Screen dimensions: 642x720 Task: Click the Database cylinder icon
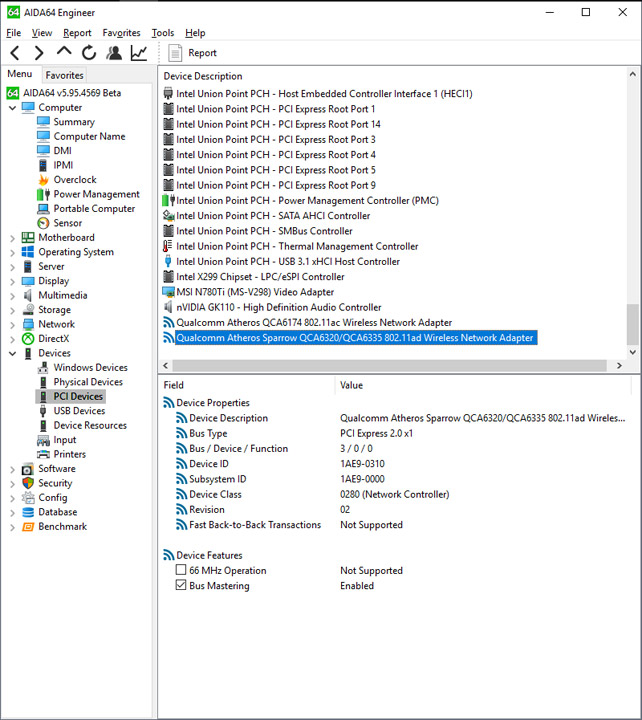coord(28,512)
